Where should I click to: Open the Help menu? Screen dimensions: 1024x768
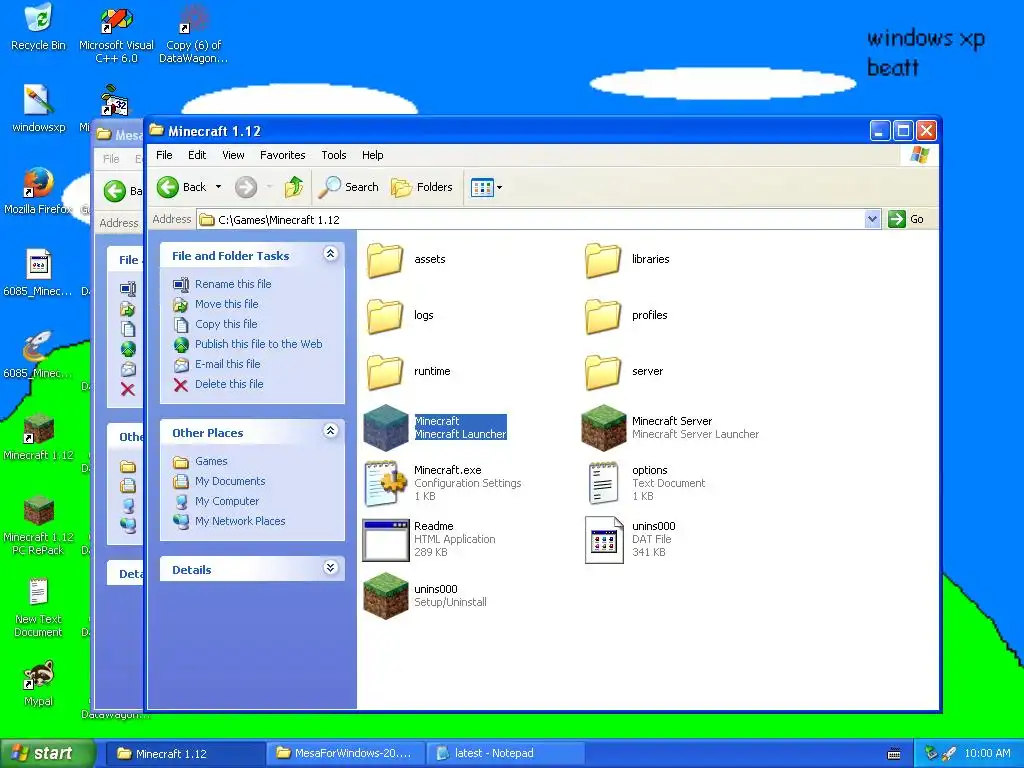point(372,155)
